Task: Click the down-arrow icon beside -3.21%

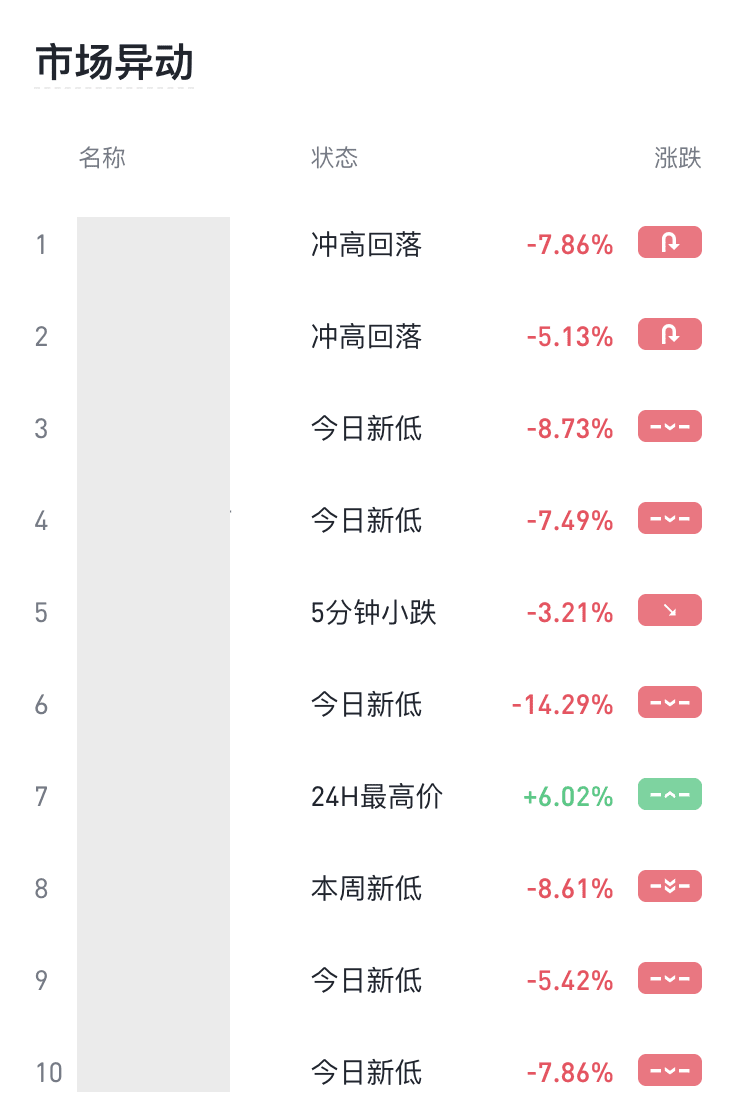Action: coord(669,611)
